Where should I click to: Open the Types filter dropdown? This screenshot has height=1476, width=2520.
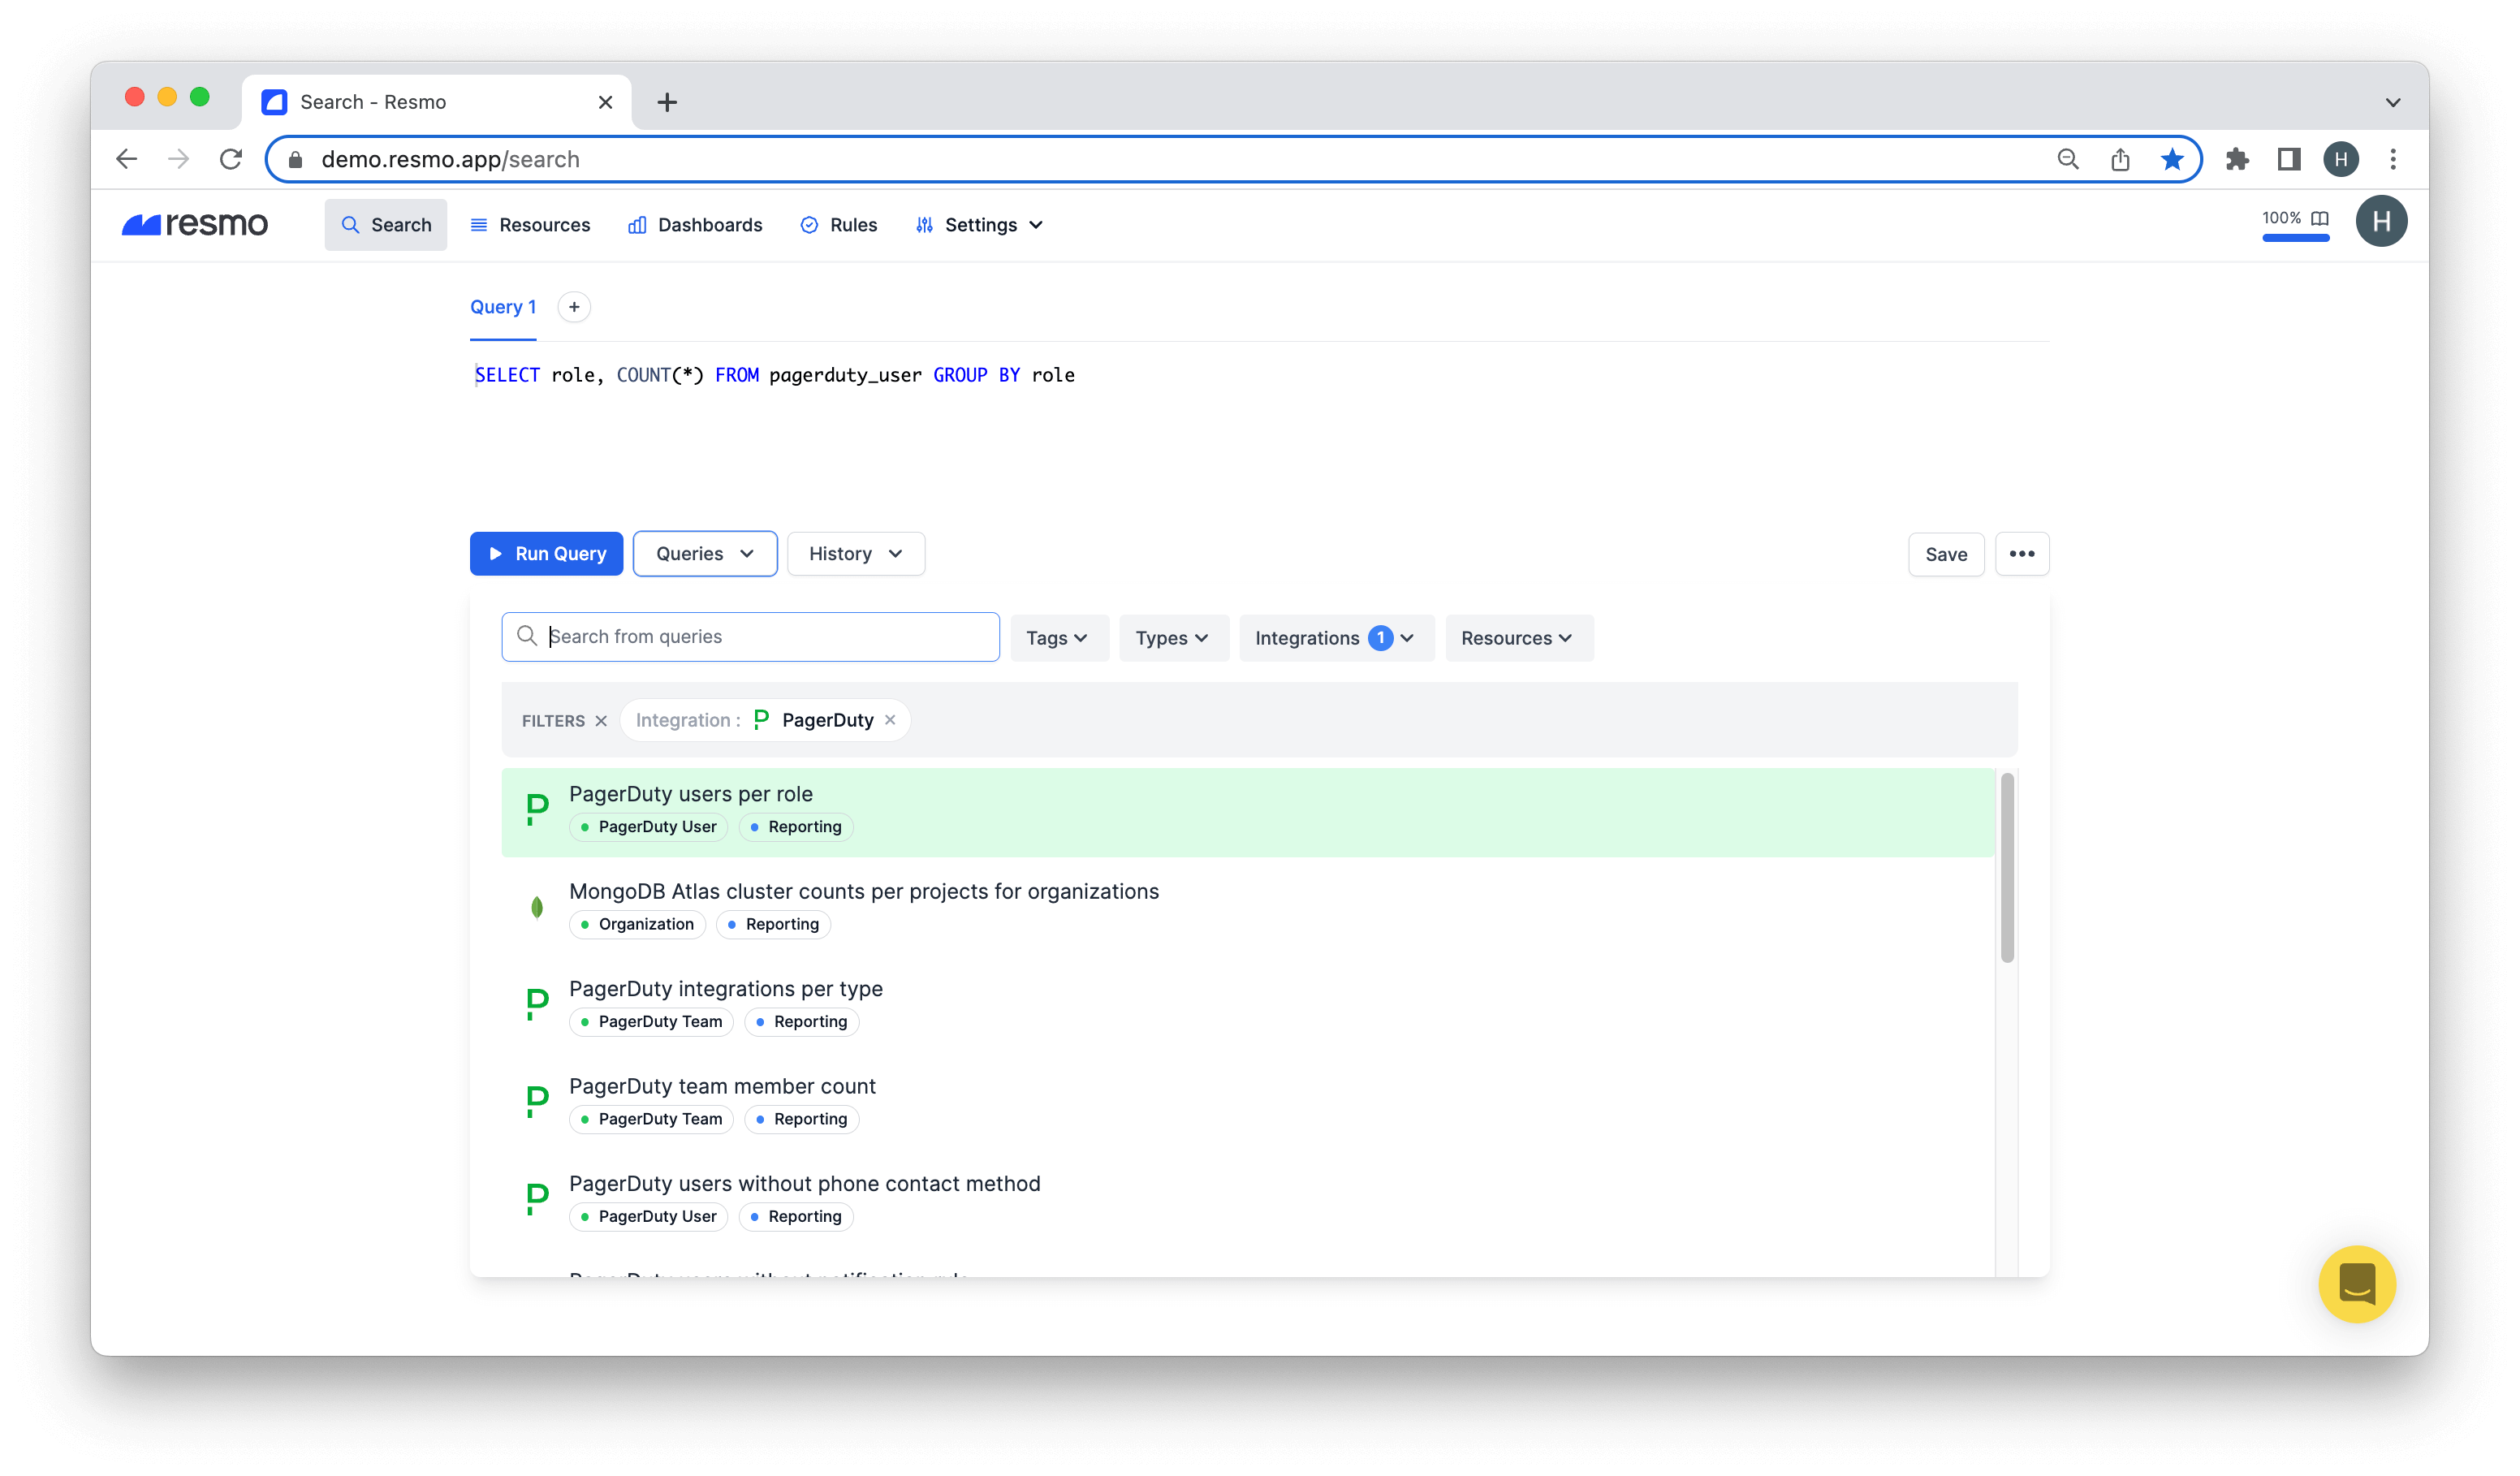pos(1173,638)
